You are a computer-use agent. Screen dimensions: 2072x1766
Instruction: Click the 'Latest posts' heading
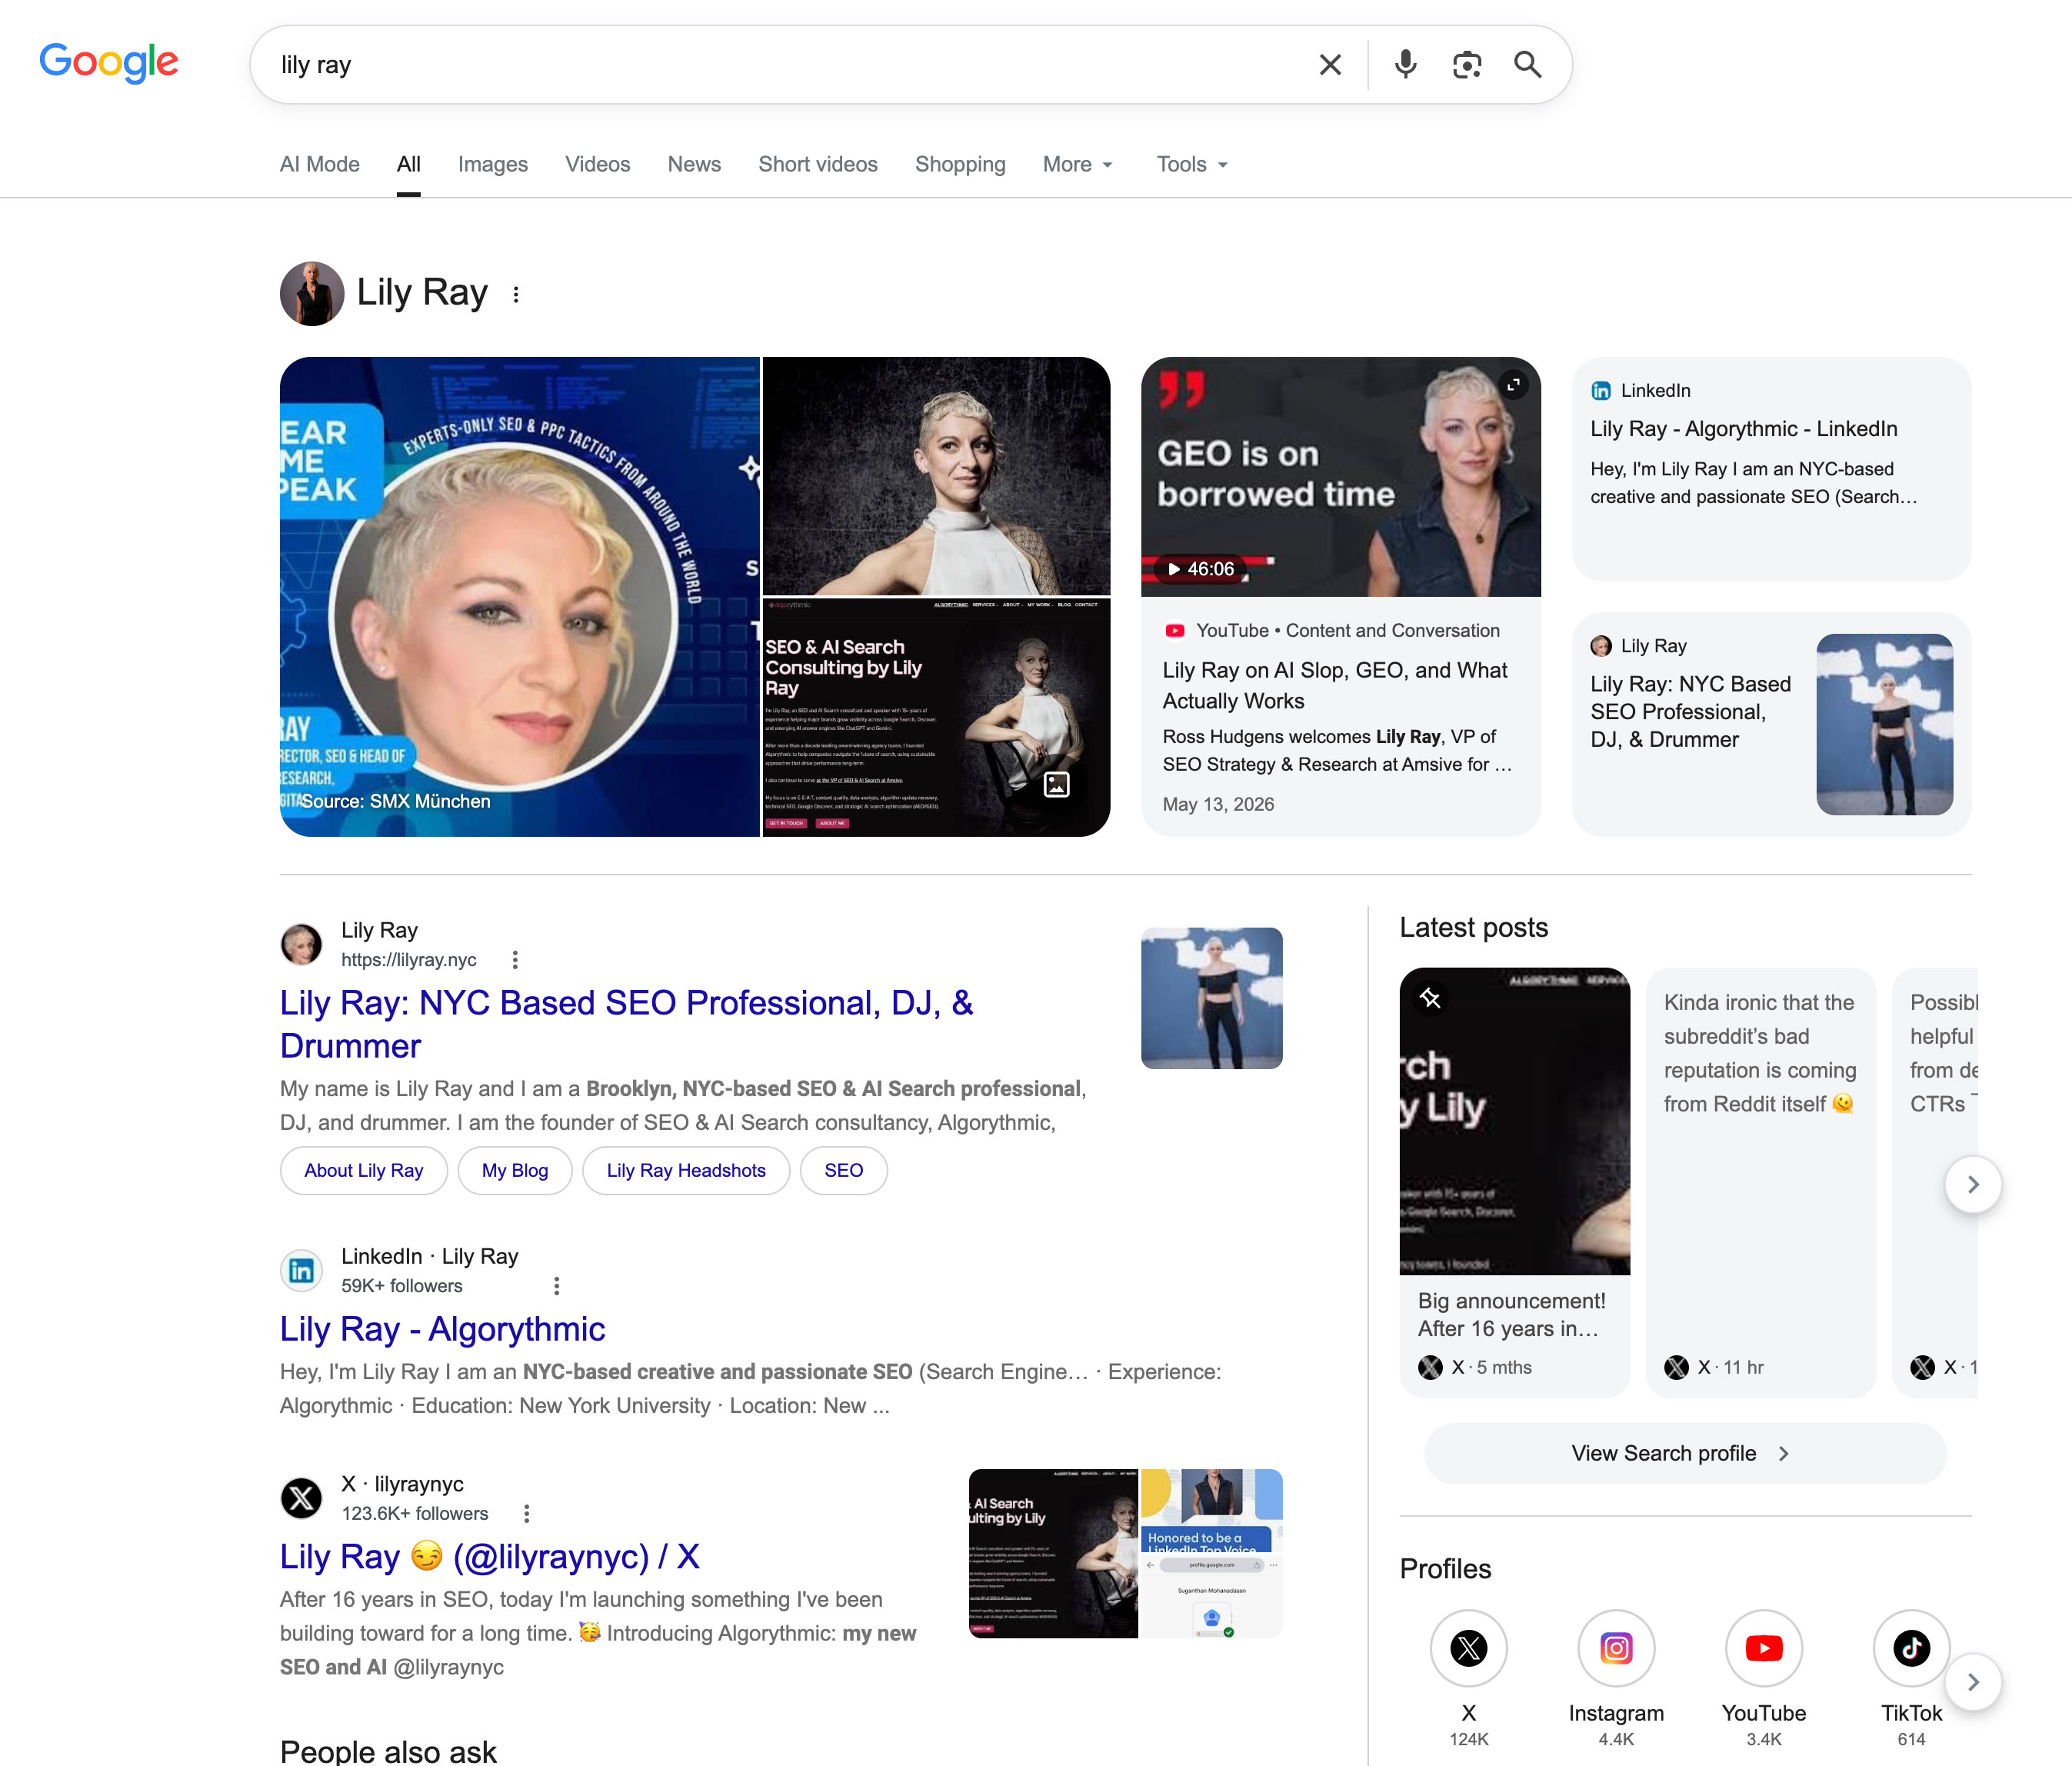click(1474, 927)
